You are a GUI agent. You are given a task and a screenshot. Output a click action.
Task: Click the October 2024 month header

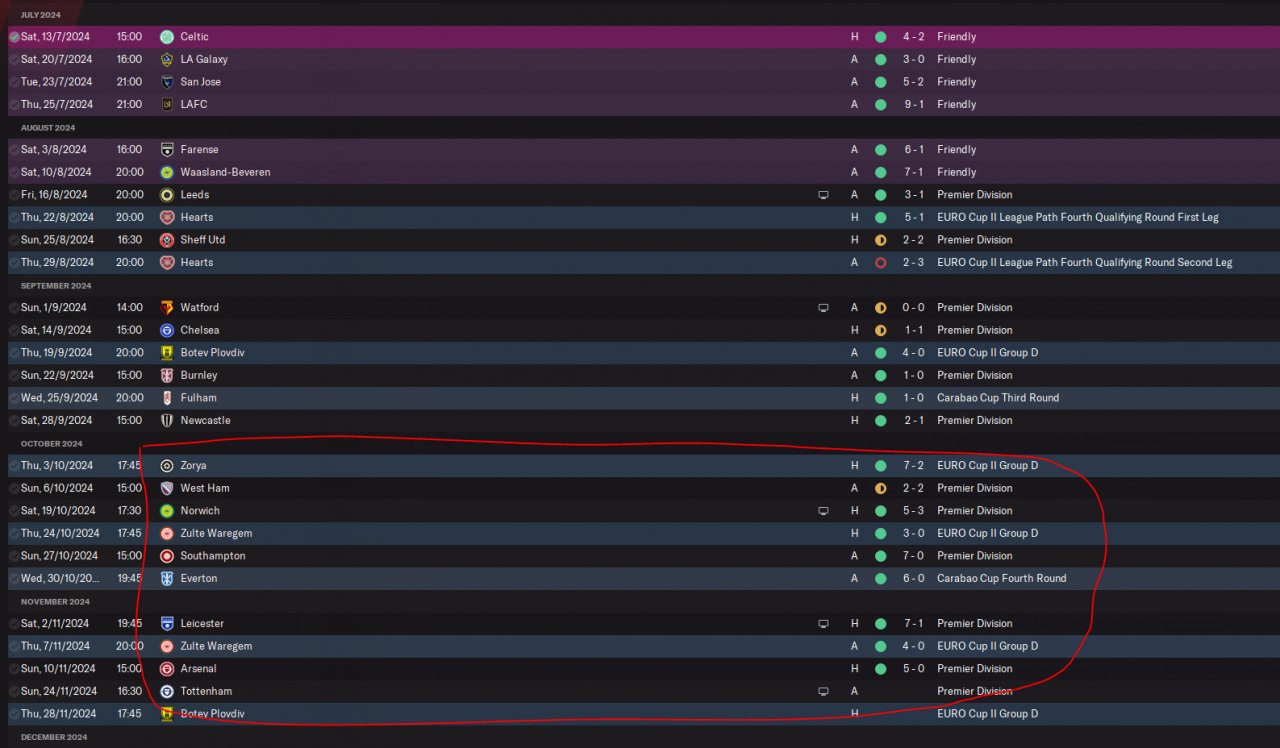(x=51, y=443)
